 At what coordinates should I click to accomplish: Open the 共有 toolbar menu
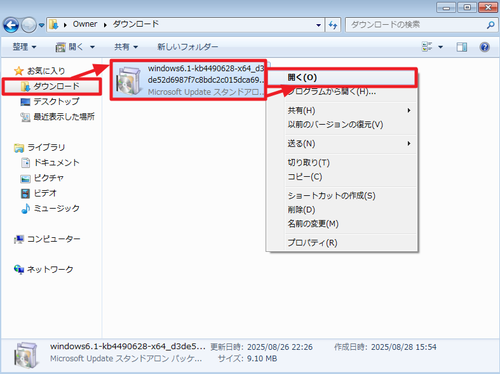pos(126,47)
